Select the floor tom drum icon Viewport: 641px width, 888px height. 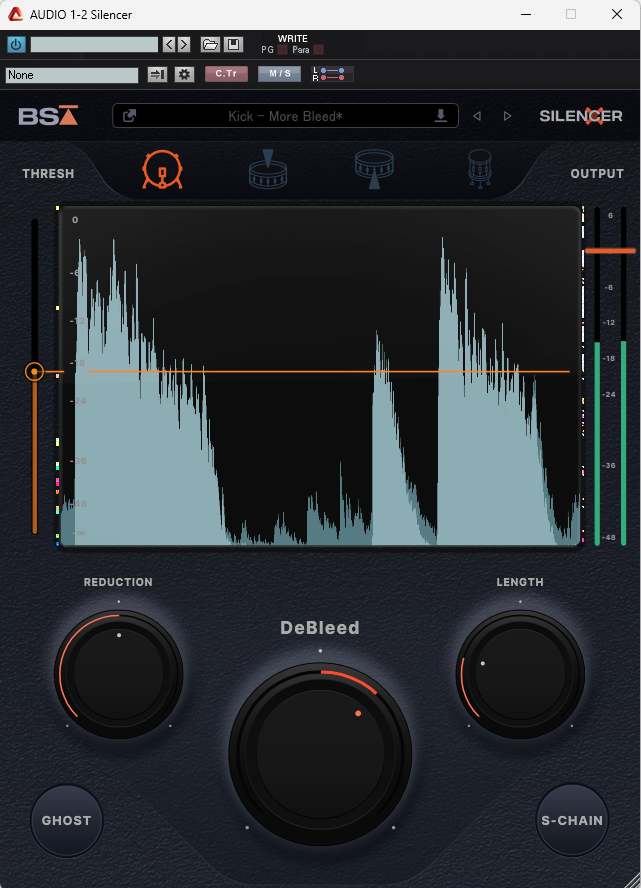(x=480, y=169)
